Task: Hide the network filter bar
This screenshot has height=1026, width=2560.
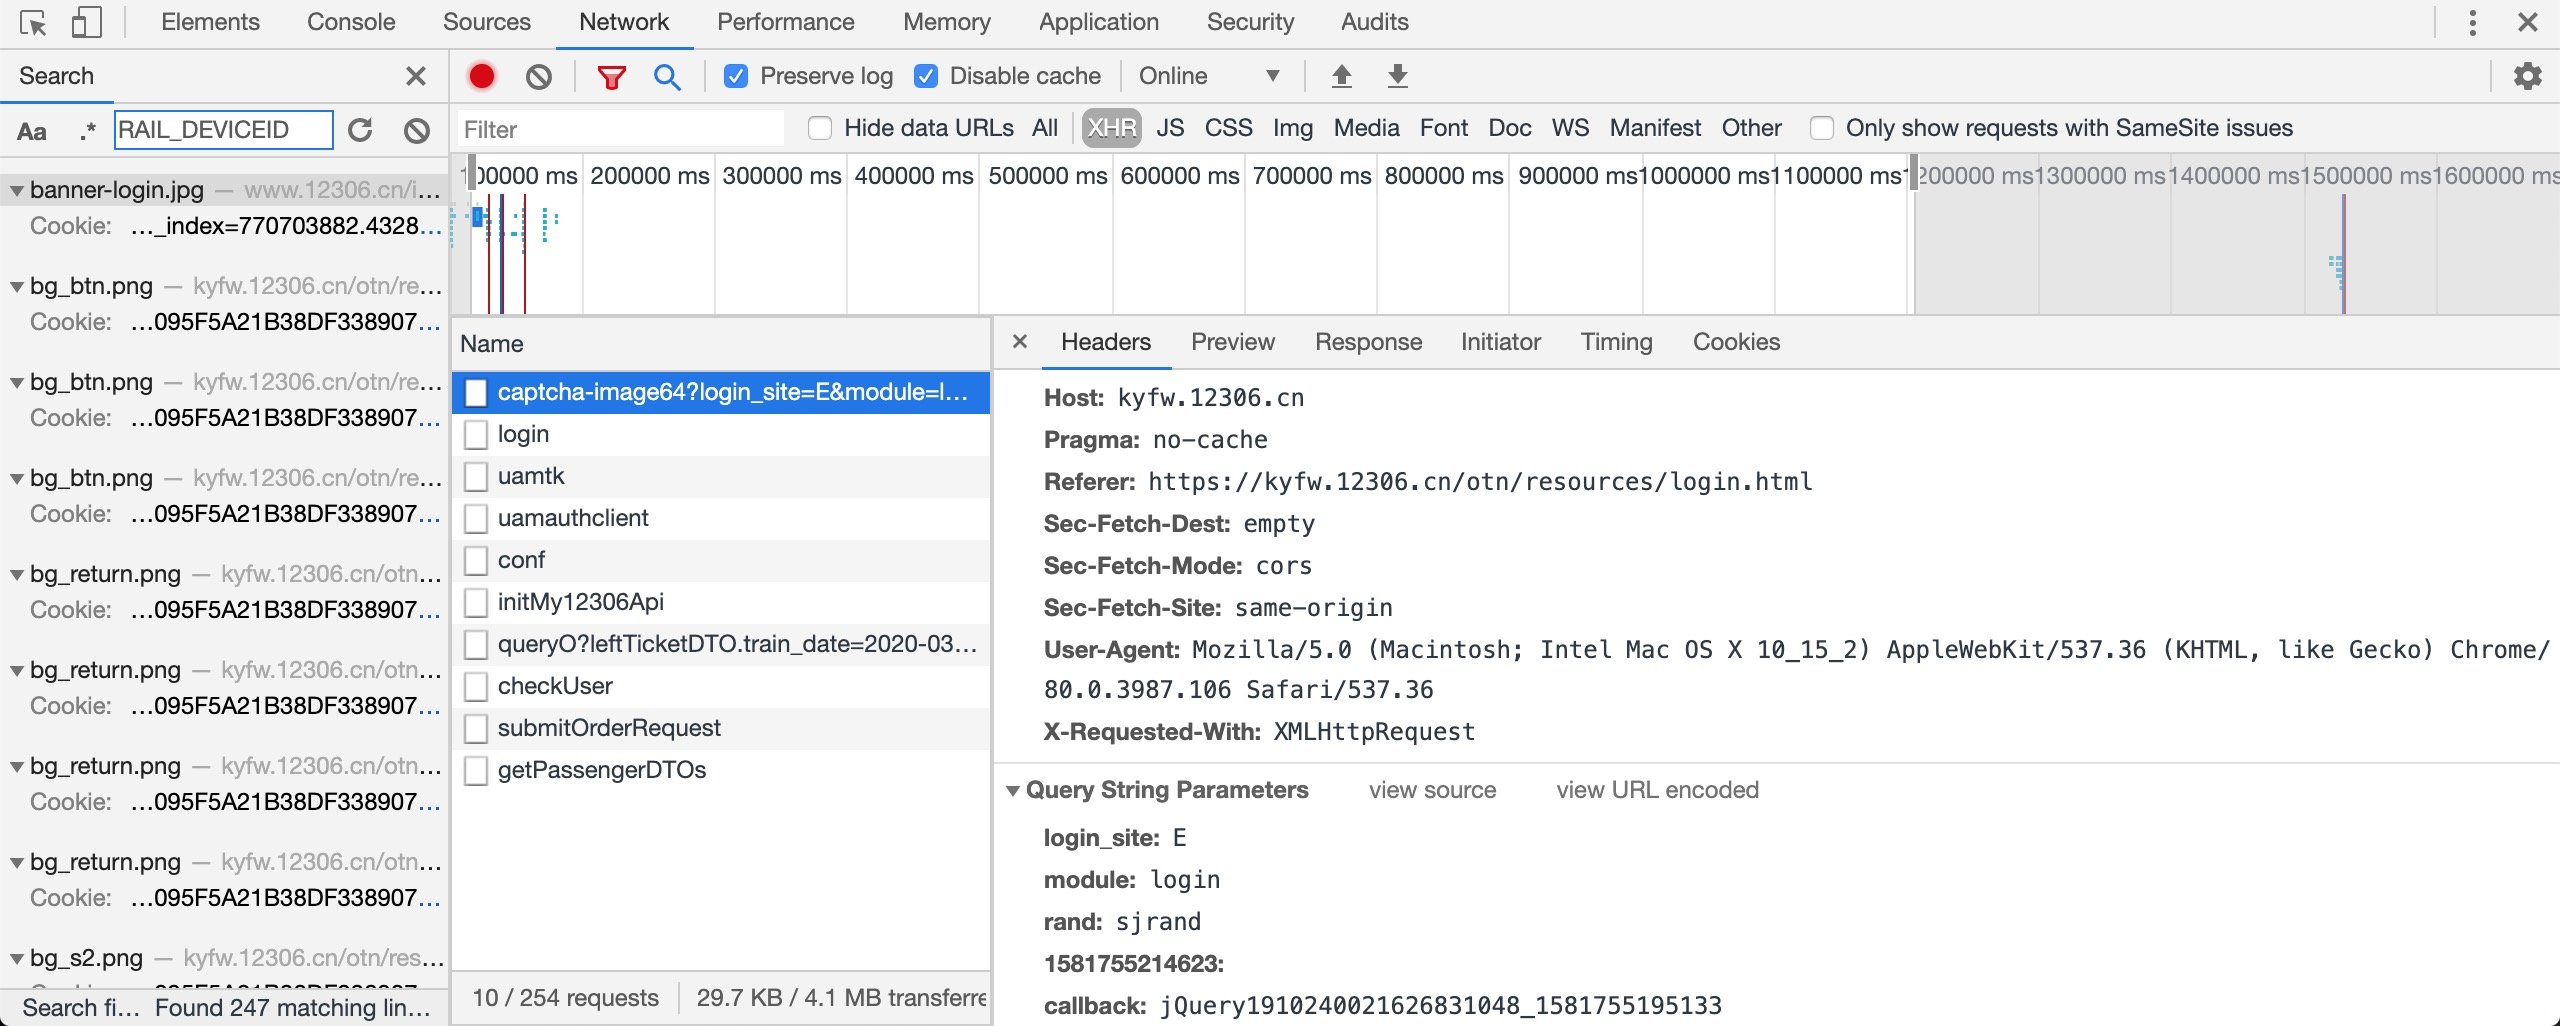Action: [611, 75]
